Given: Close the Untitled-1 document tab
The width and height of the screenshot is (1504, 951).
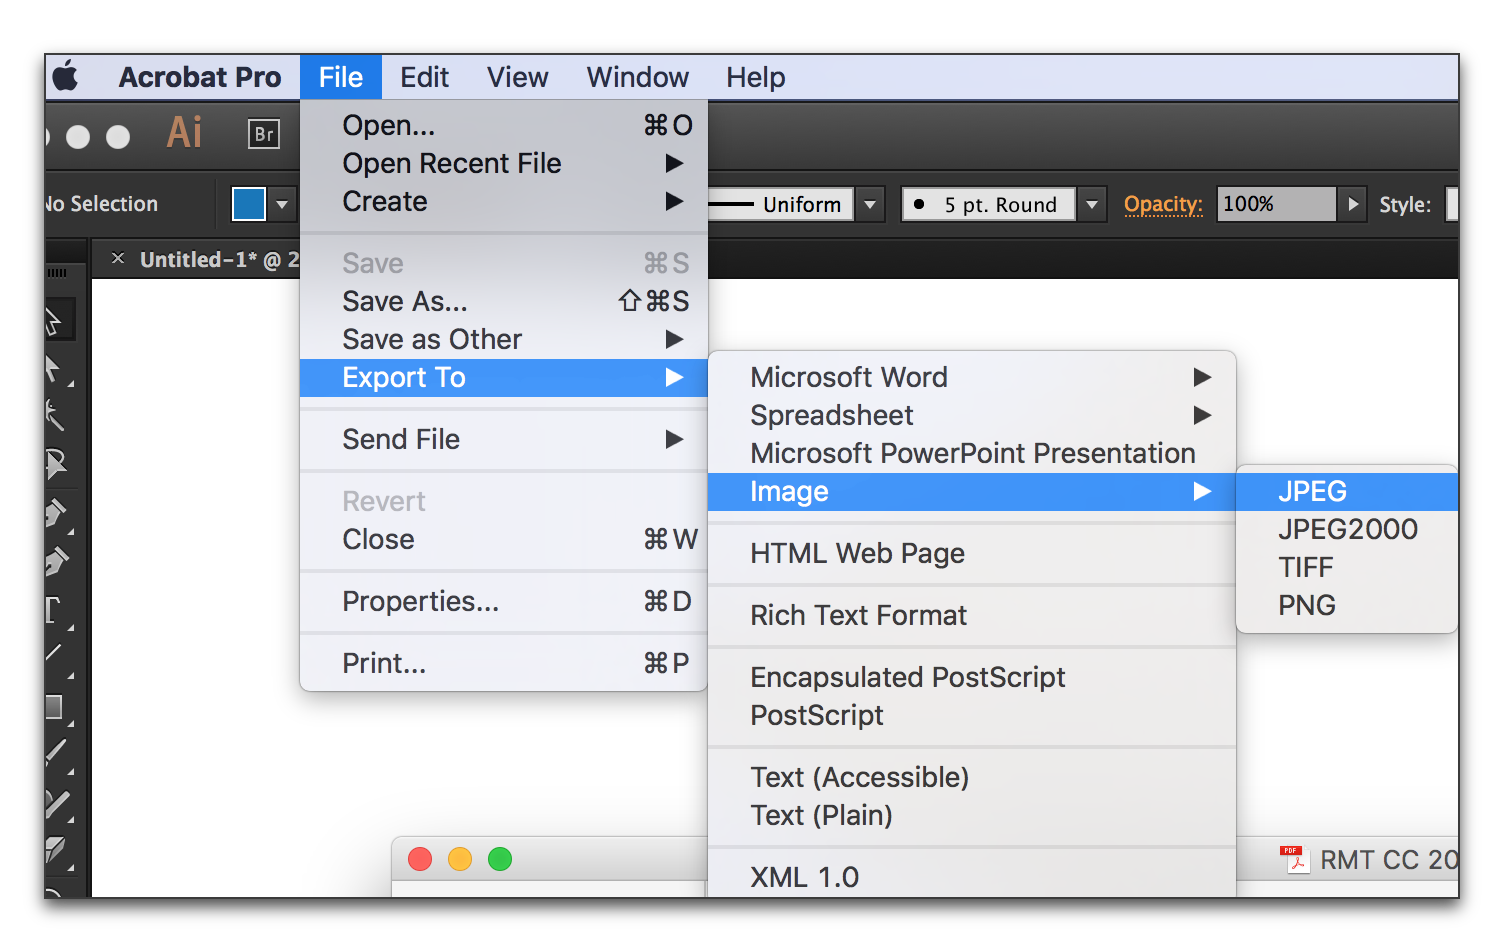Looking at the screenshot, I should [x=118, y=259].
